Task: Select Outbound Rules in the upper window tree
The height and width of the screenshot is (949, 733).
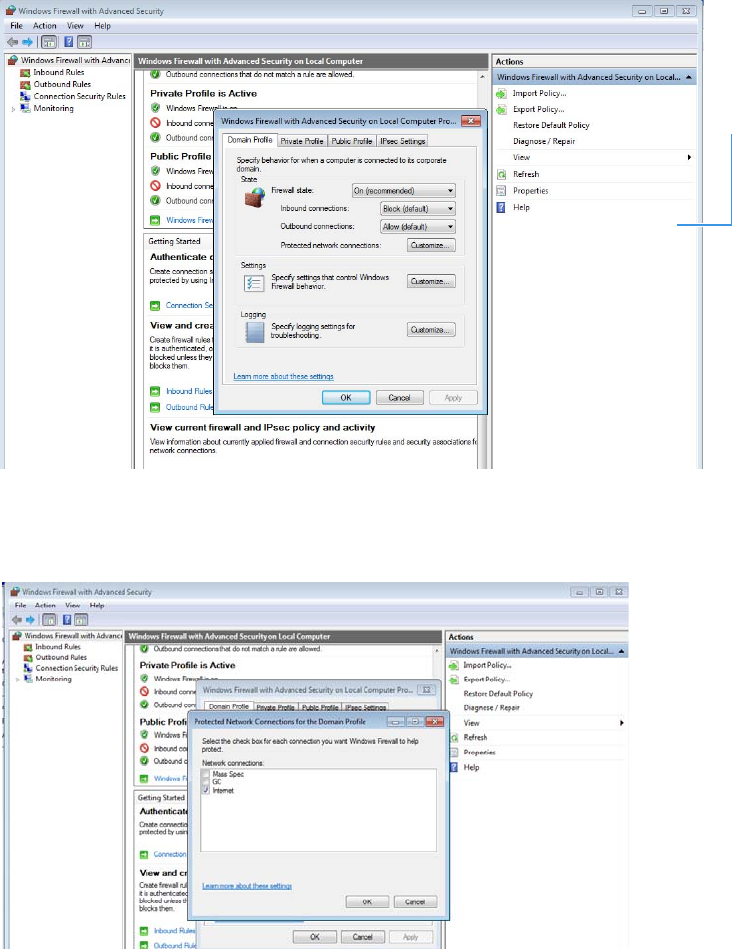Action: click(x=62, y=84)
